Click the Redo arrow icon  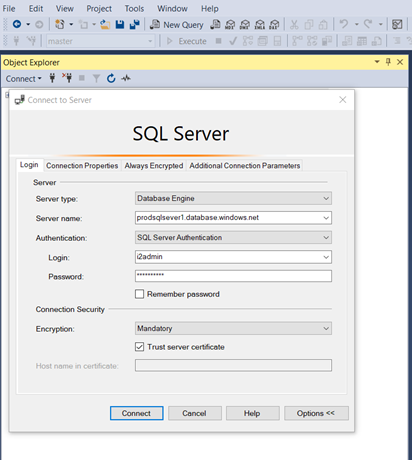[x=368, y=24]
